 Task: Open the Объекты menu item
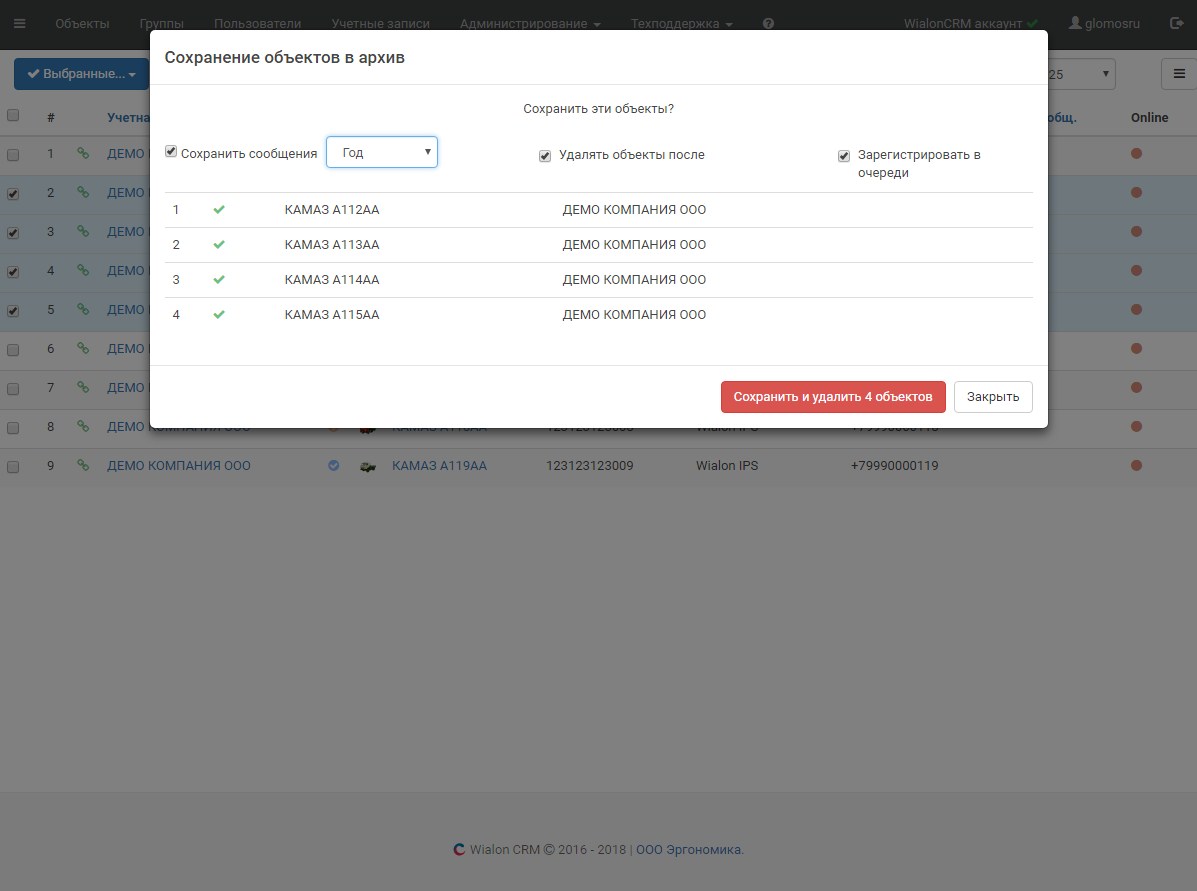[x=82, y=23]
